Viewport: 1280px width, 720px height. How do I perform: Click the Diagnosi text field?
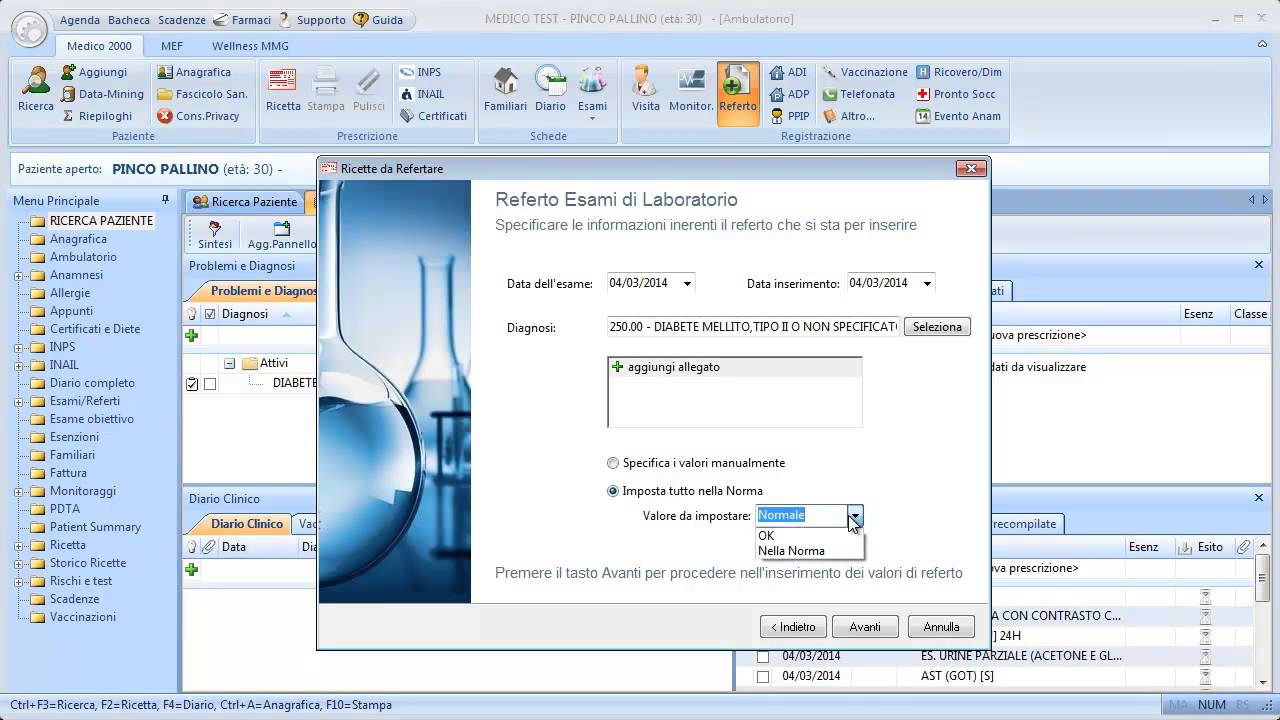(x=754, y=327)
